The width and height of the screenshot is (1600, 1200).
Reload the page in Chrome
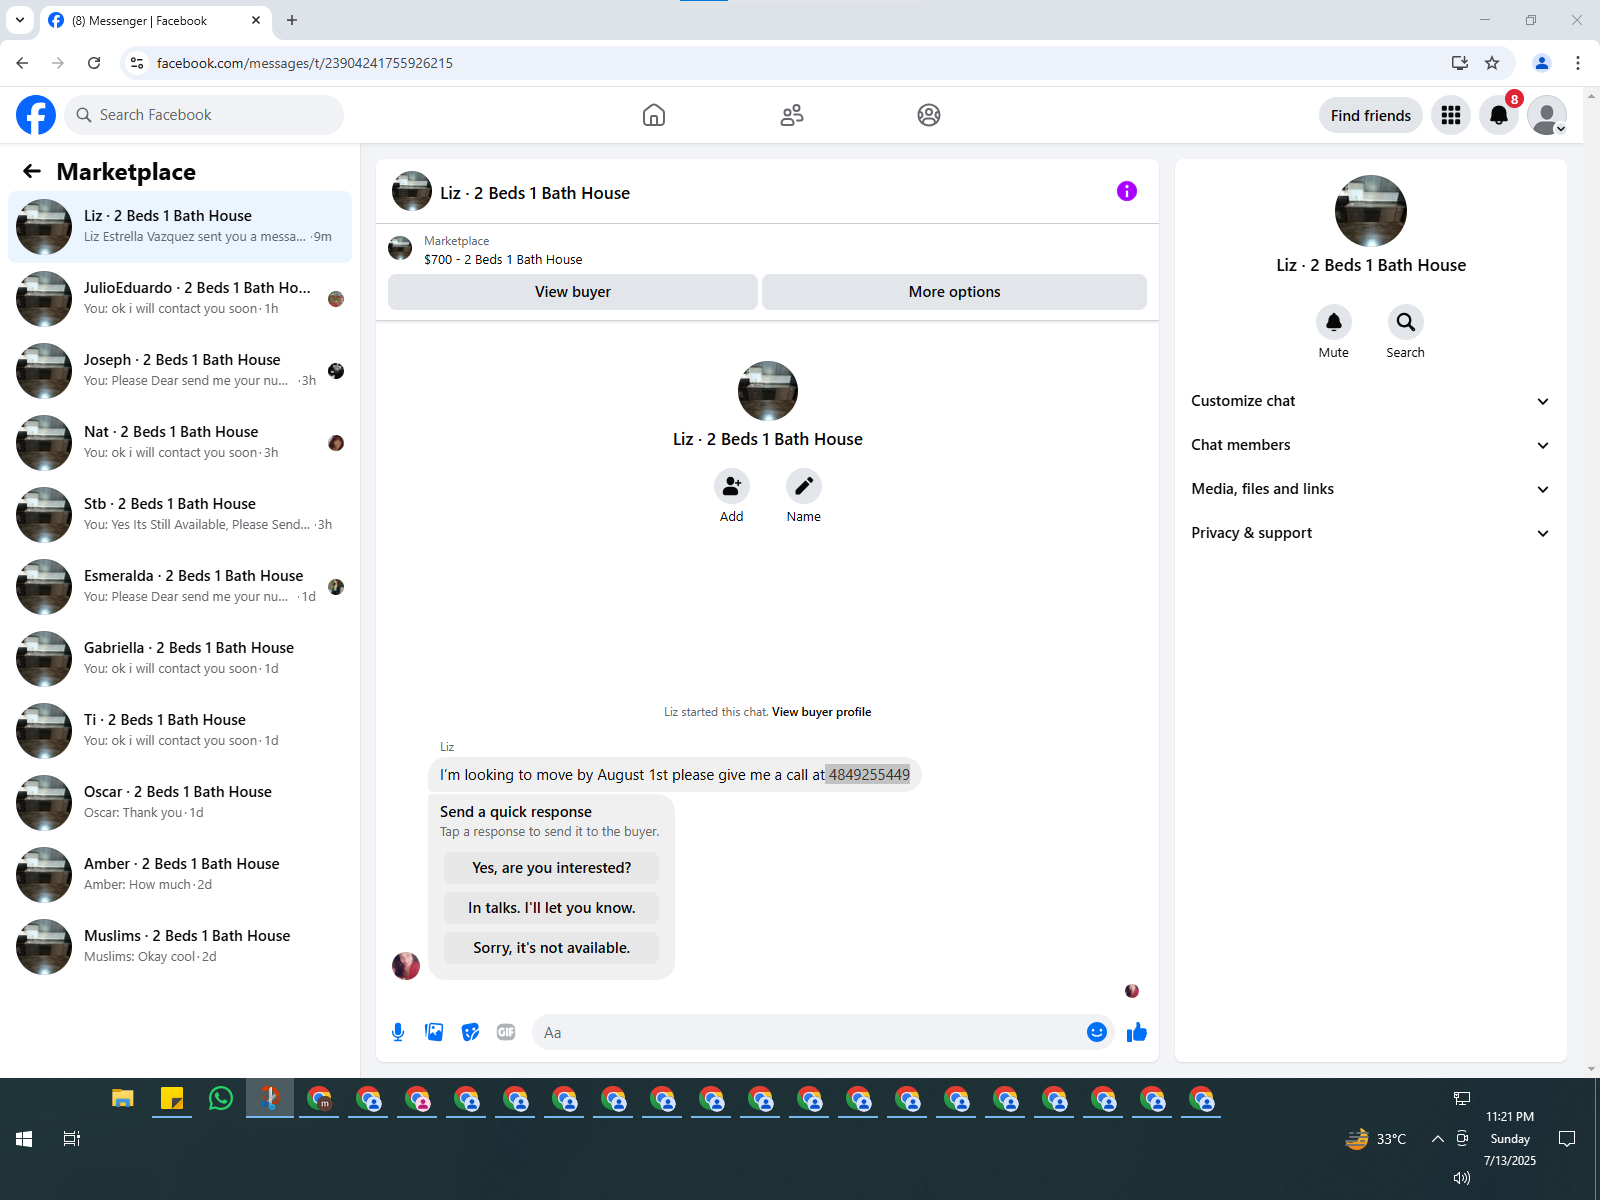click(94, 63)
